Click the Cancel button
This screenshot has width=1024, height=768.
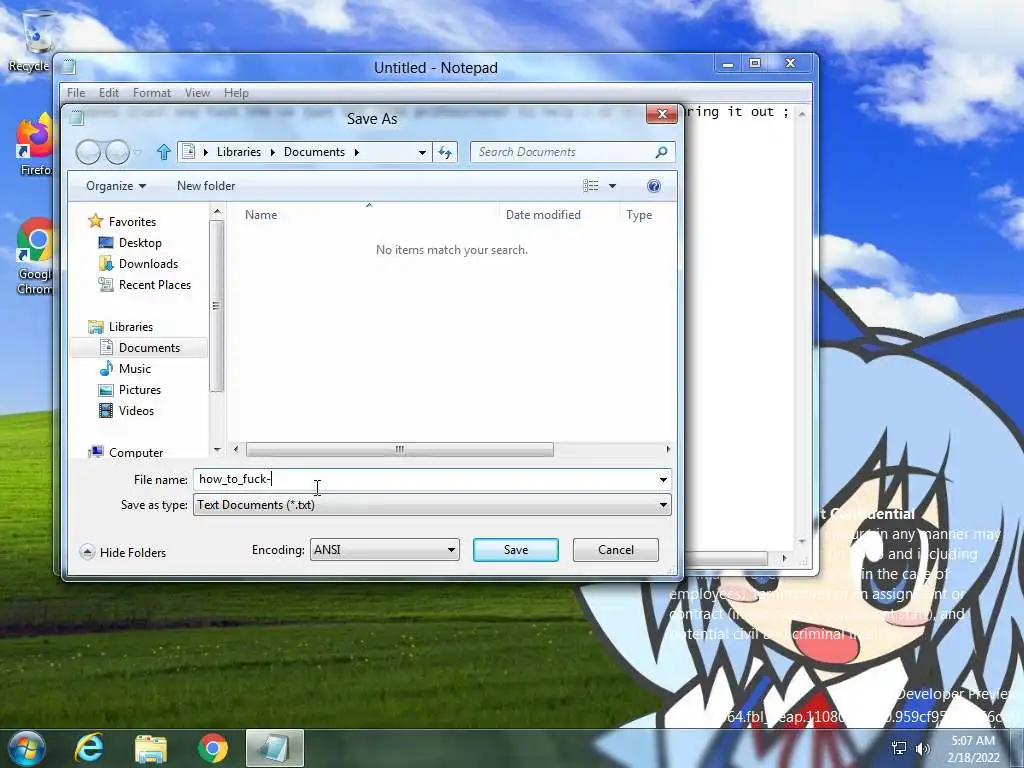[616, 550]
